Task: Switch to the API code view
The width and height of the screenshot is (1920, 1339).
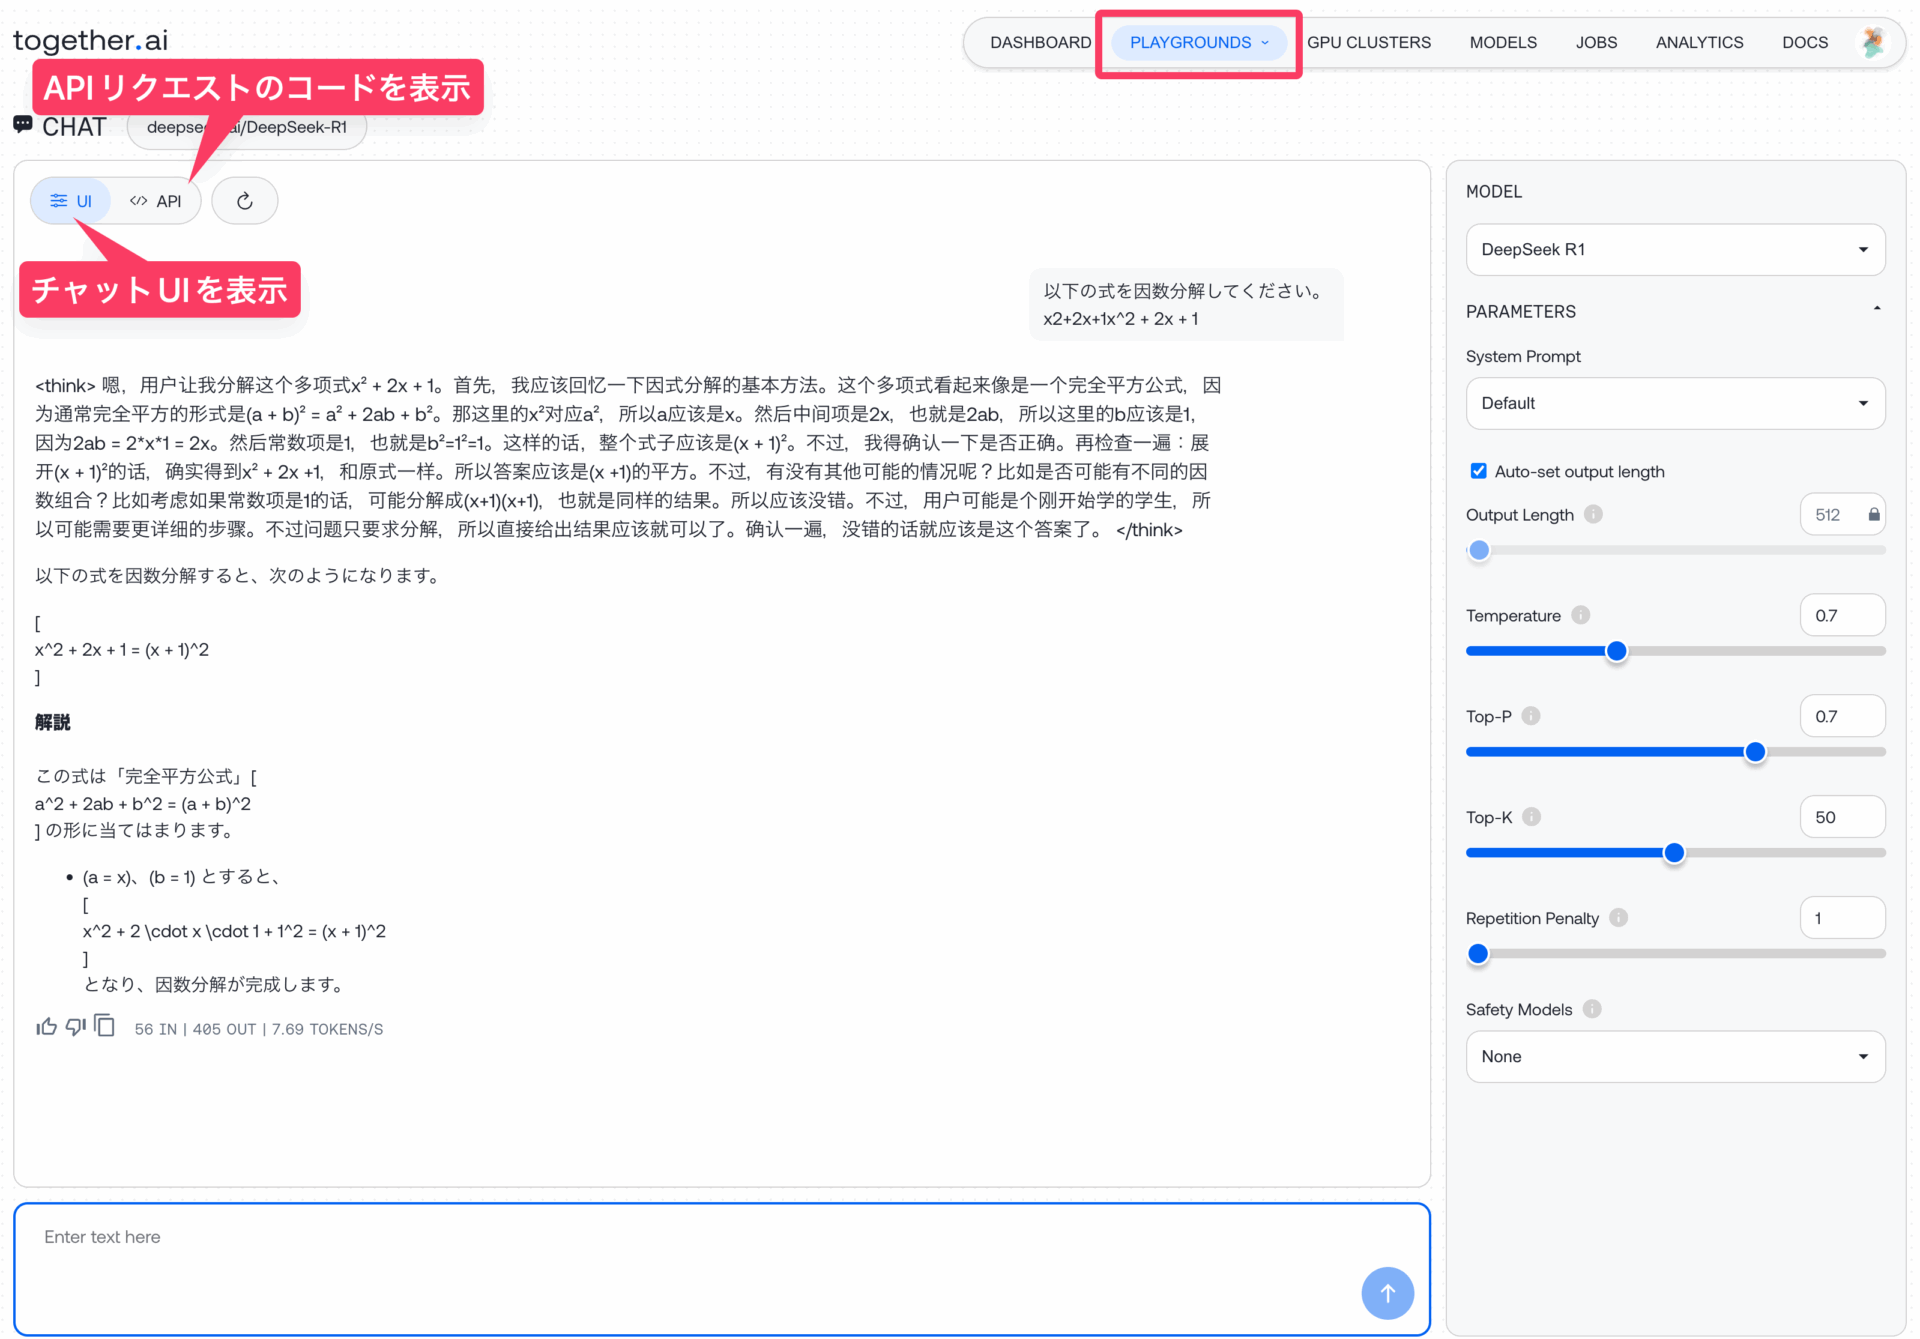Action: pyautogui.click(x=156, y=201)
